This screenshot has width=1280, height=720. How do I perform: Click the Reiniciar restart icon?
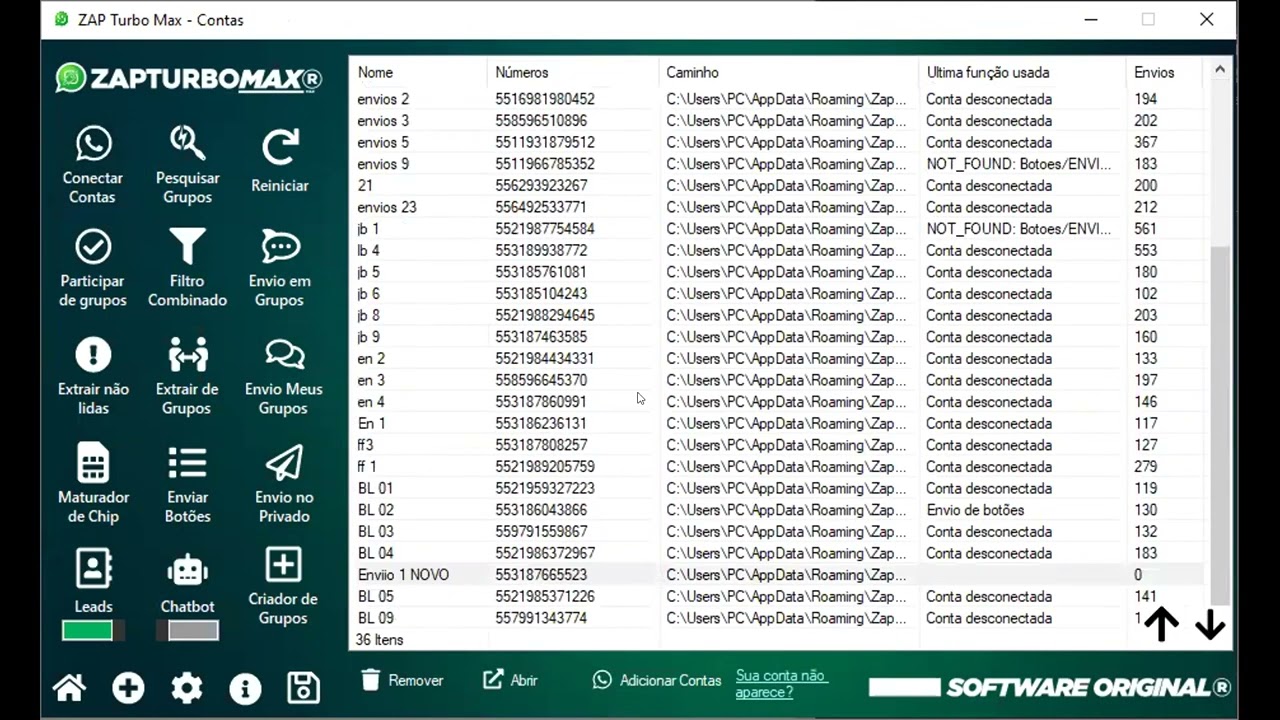280,147
